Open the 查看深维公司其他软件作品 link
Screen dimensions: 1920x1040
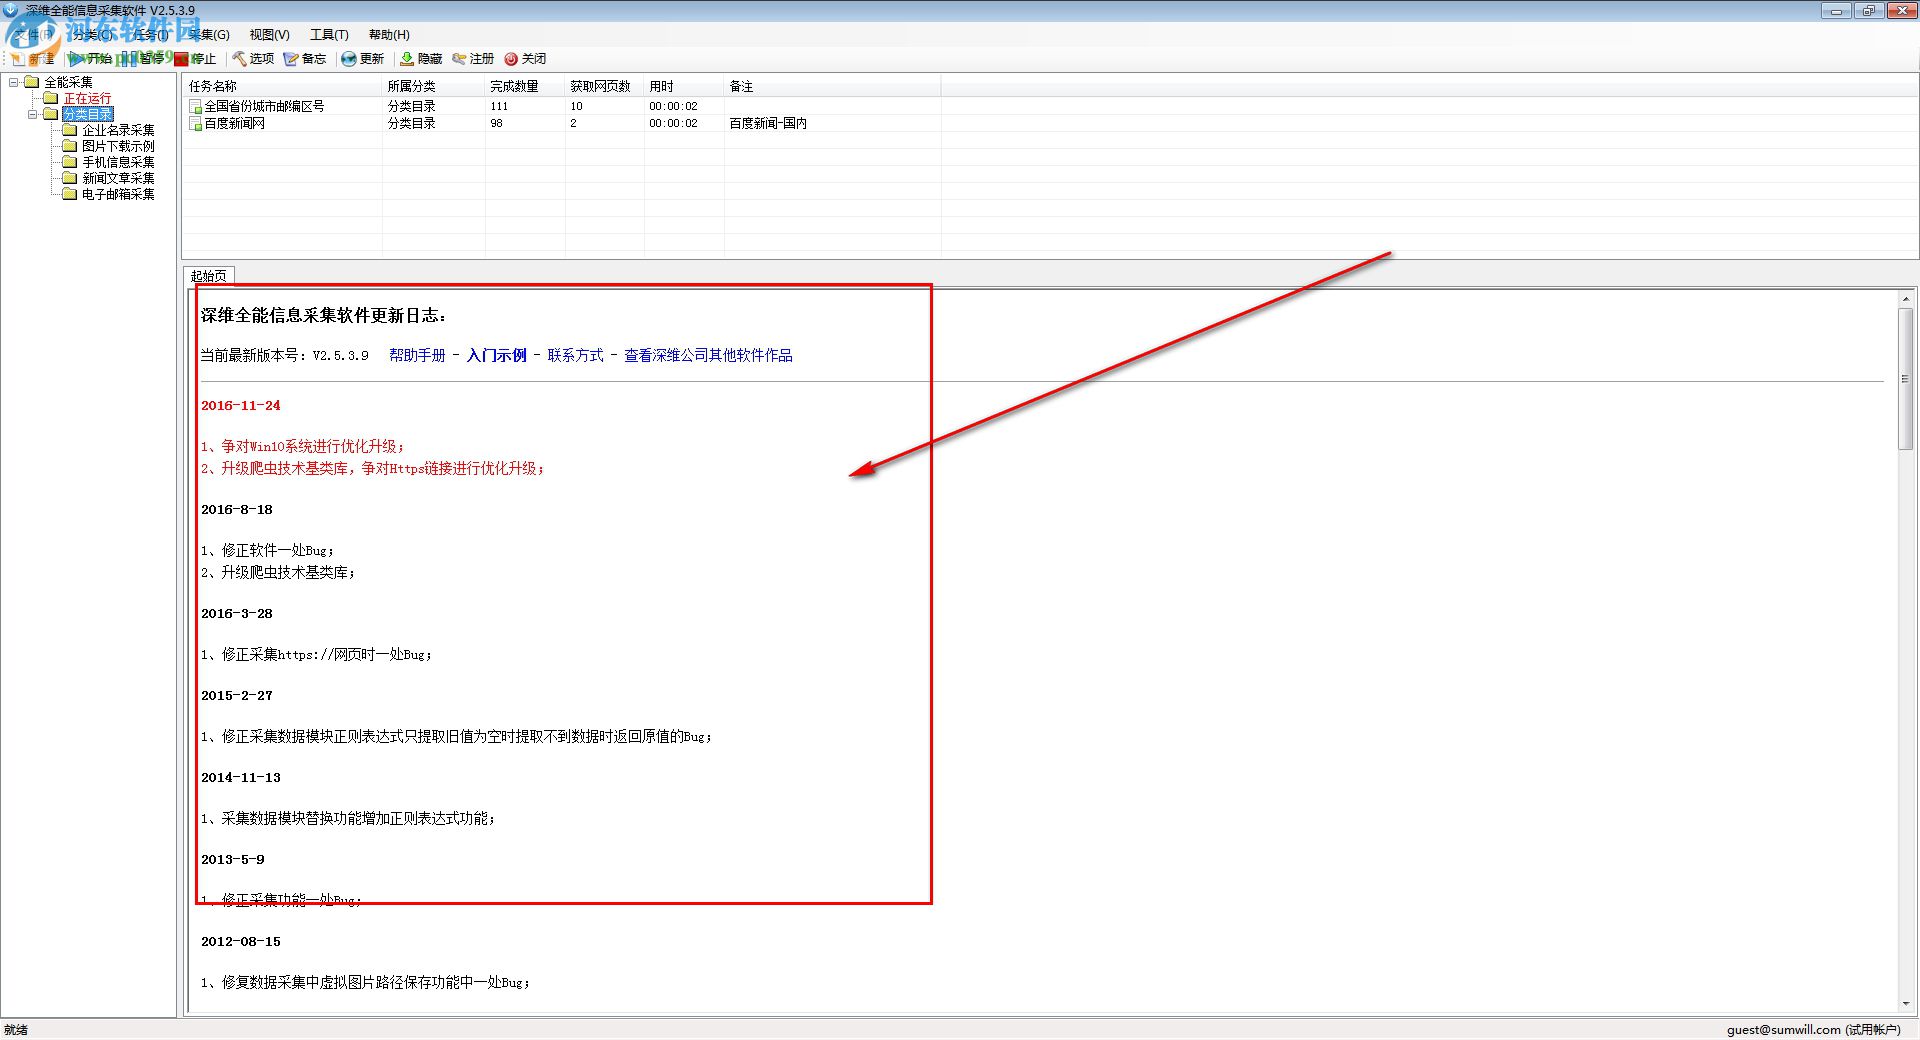pyautogui.click(x=708, y=355)
